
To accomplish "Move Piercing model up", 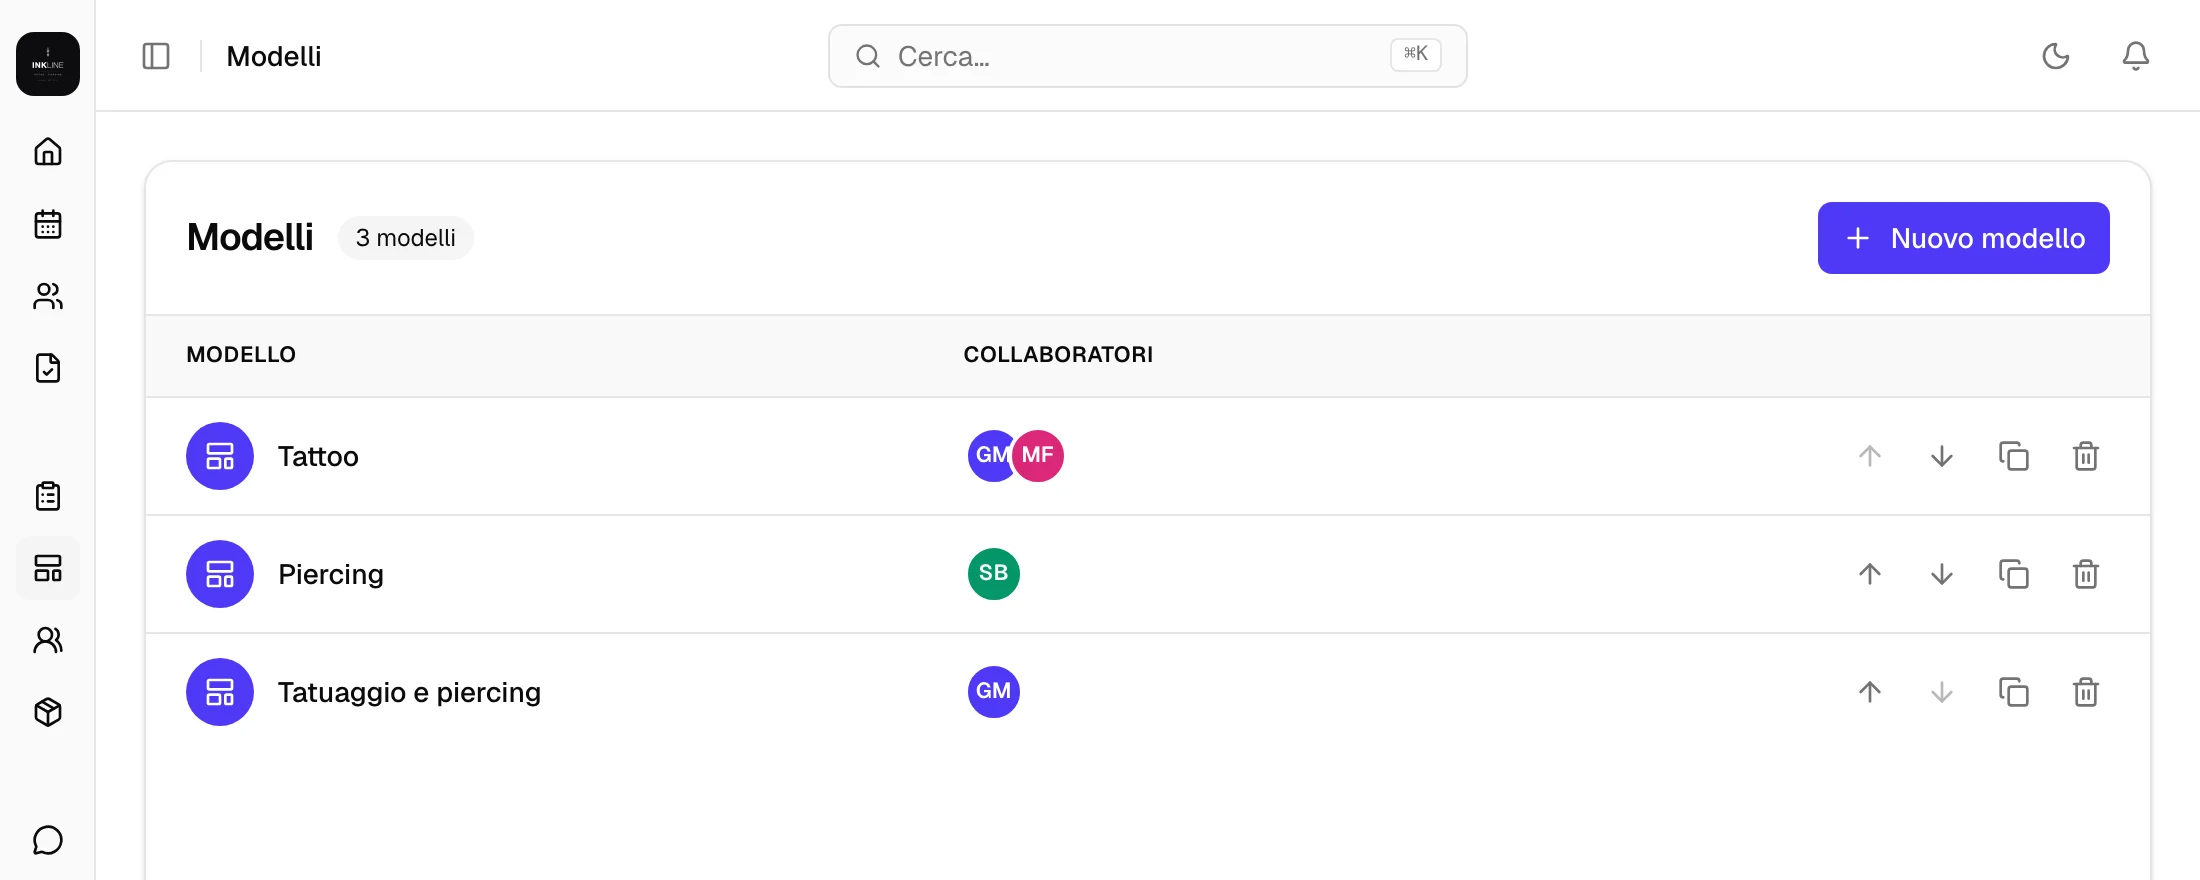I will pos(1870,574).
